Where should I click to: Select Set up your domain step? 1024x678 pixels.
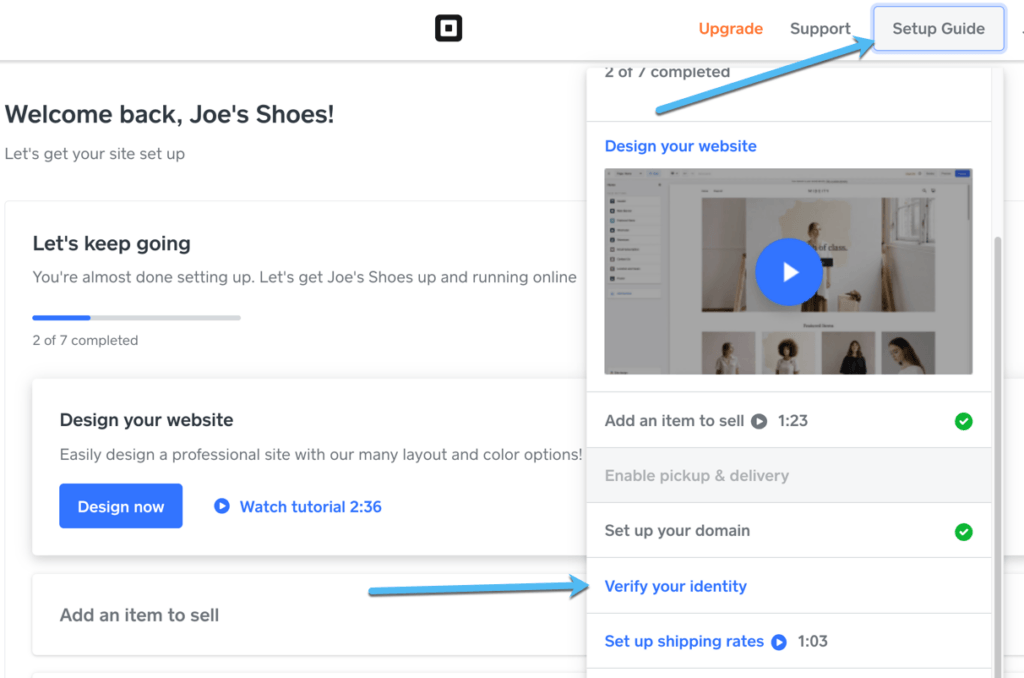click(677, 531)
